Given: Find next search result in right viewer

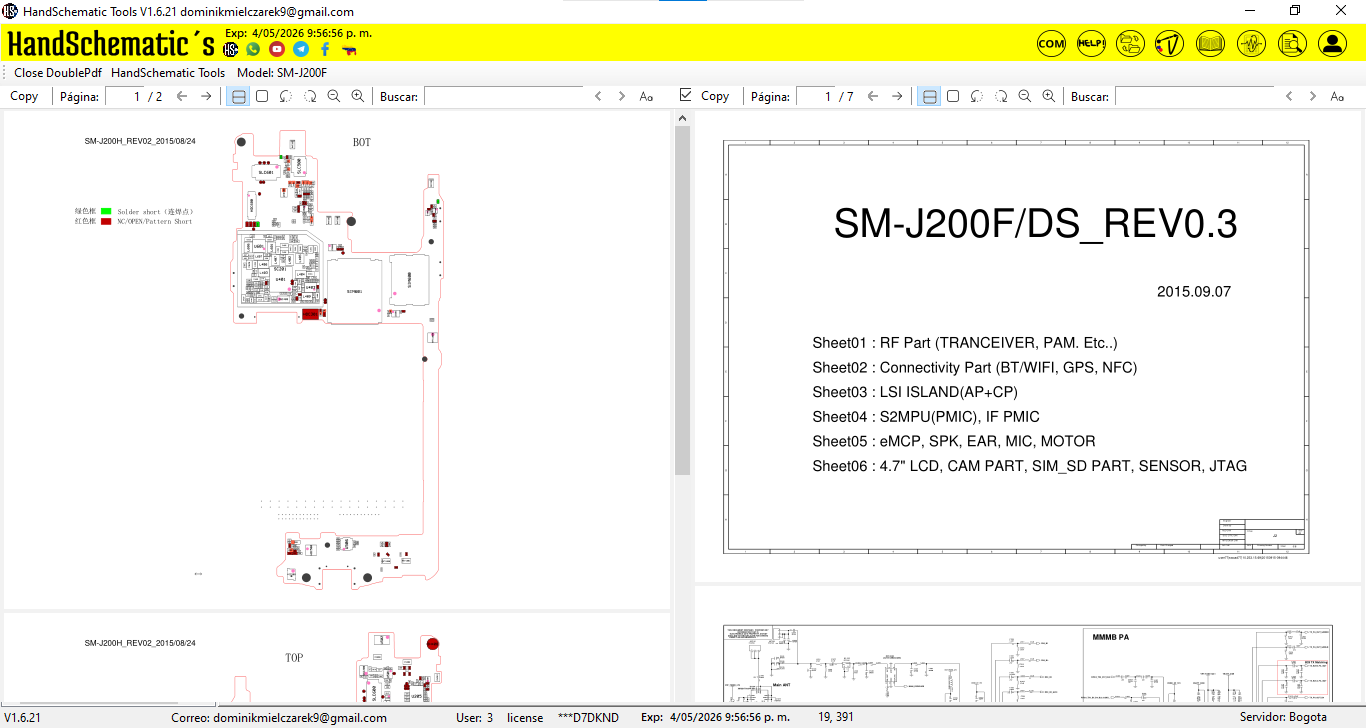Looking at the screenshot, I should coord(1313,96).
